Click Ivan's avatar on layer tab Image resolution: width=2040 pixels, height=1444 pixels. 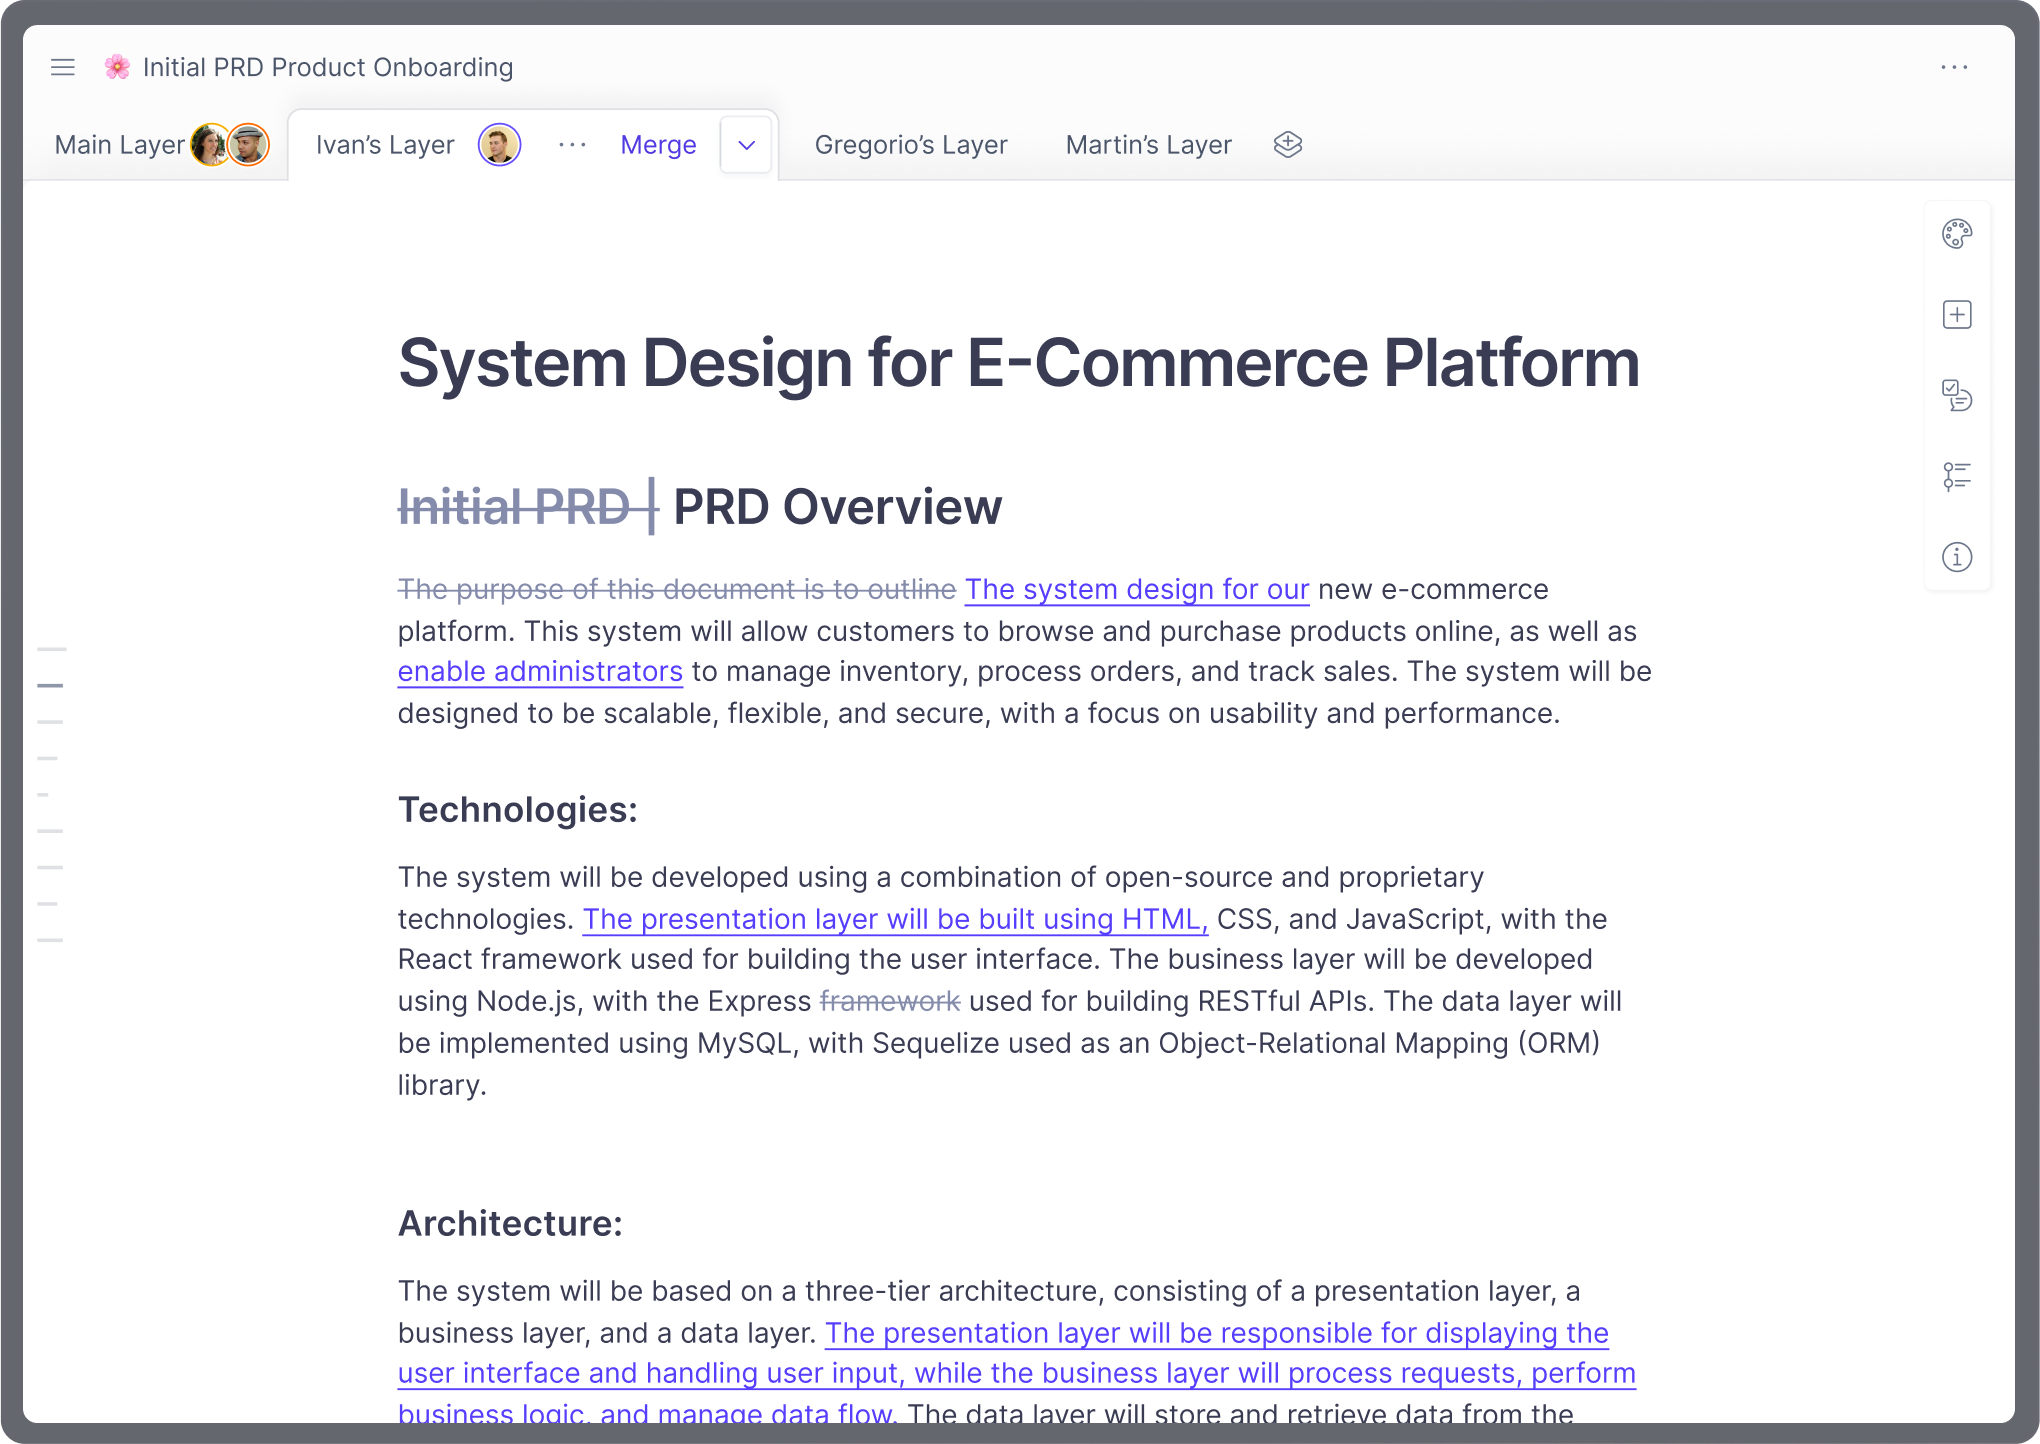[x=499, y=145]
